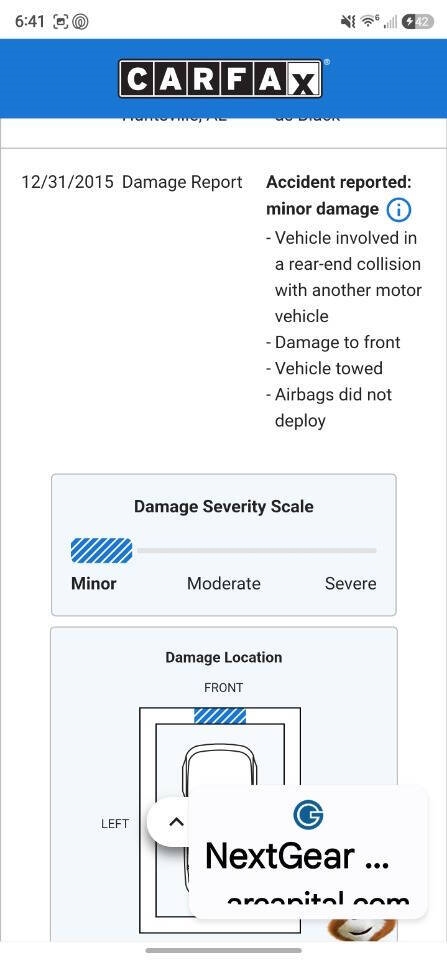Tap the Moderate severity label
This screenshot has height=960, width=447.
[x=224, y=583]
